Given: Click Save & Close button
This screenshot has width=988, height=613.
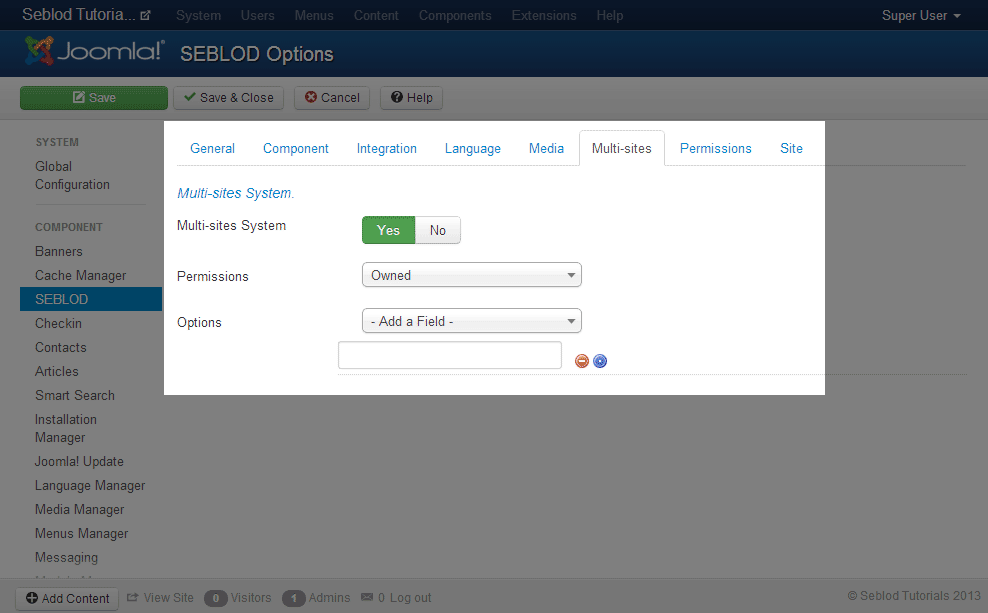Looking at the screenshot, I should click(229, 98).
